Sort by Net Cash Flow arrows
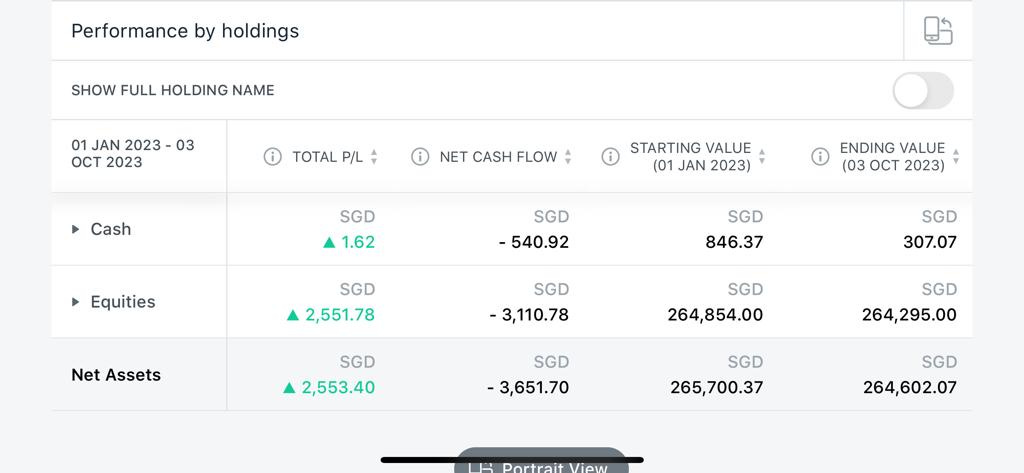The height and width of the screenshot is (473, 1024). (568, 157)
